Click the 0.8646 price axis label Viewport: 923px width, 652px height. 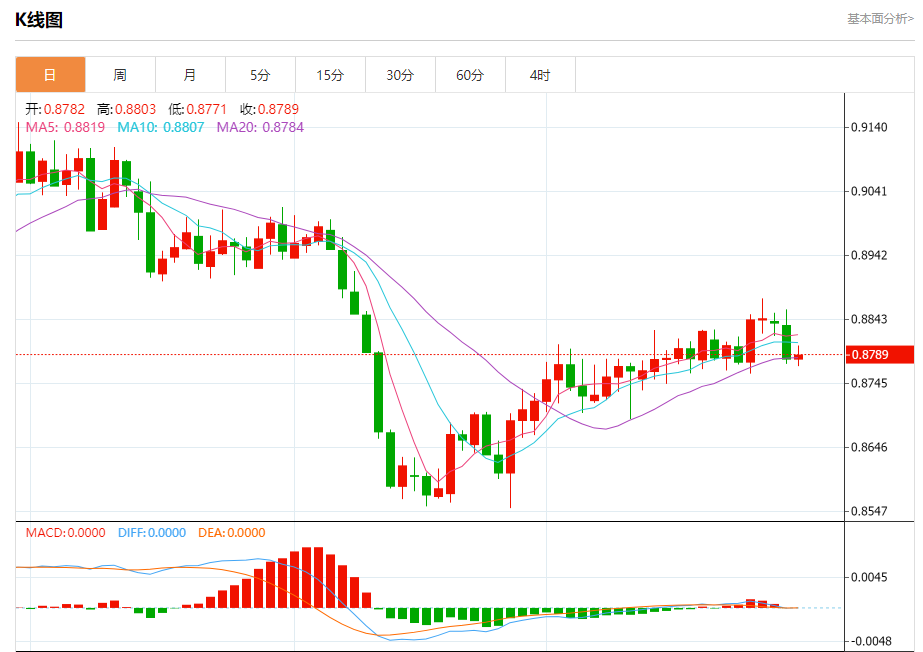click(x=869, y=447)
